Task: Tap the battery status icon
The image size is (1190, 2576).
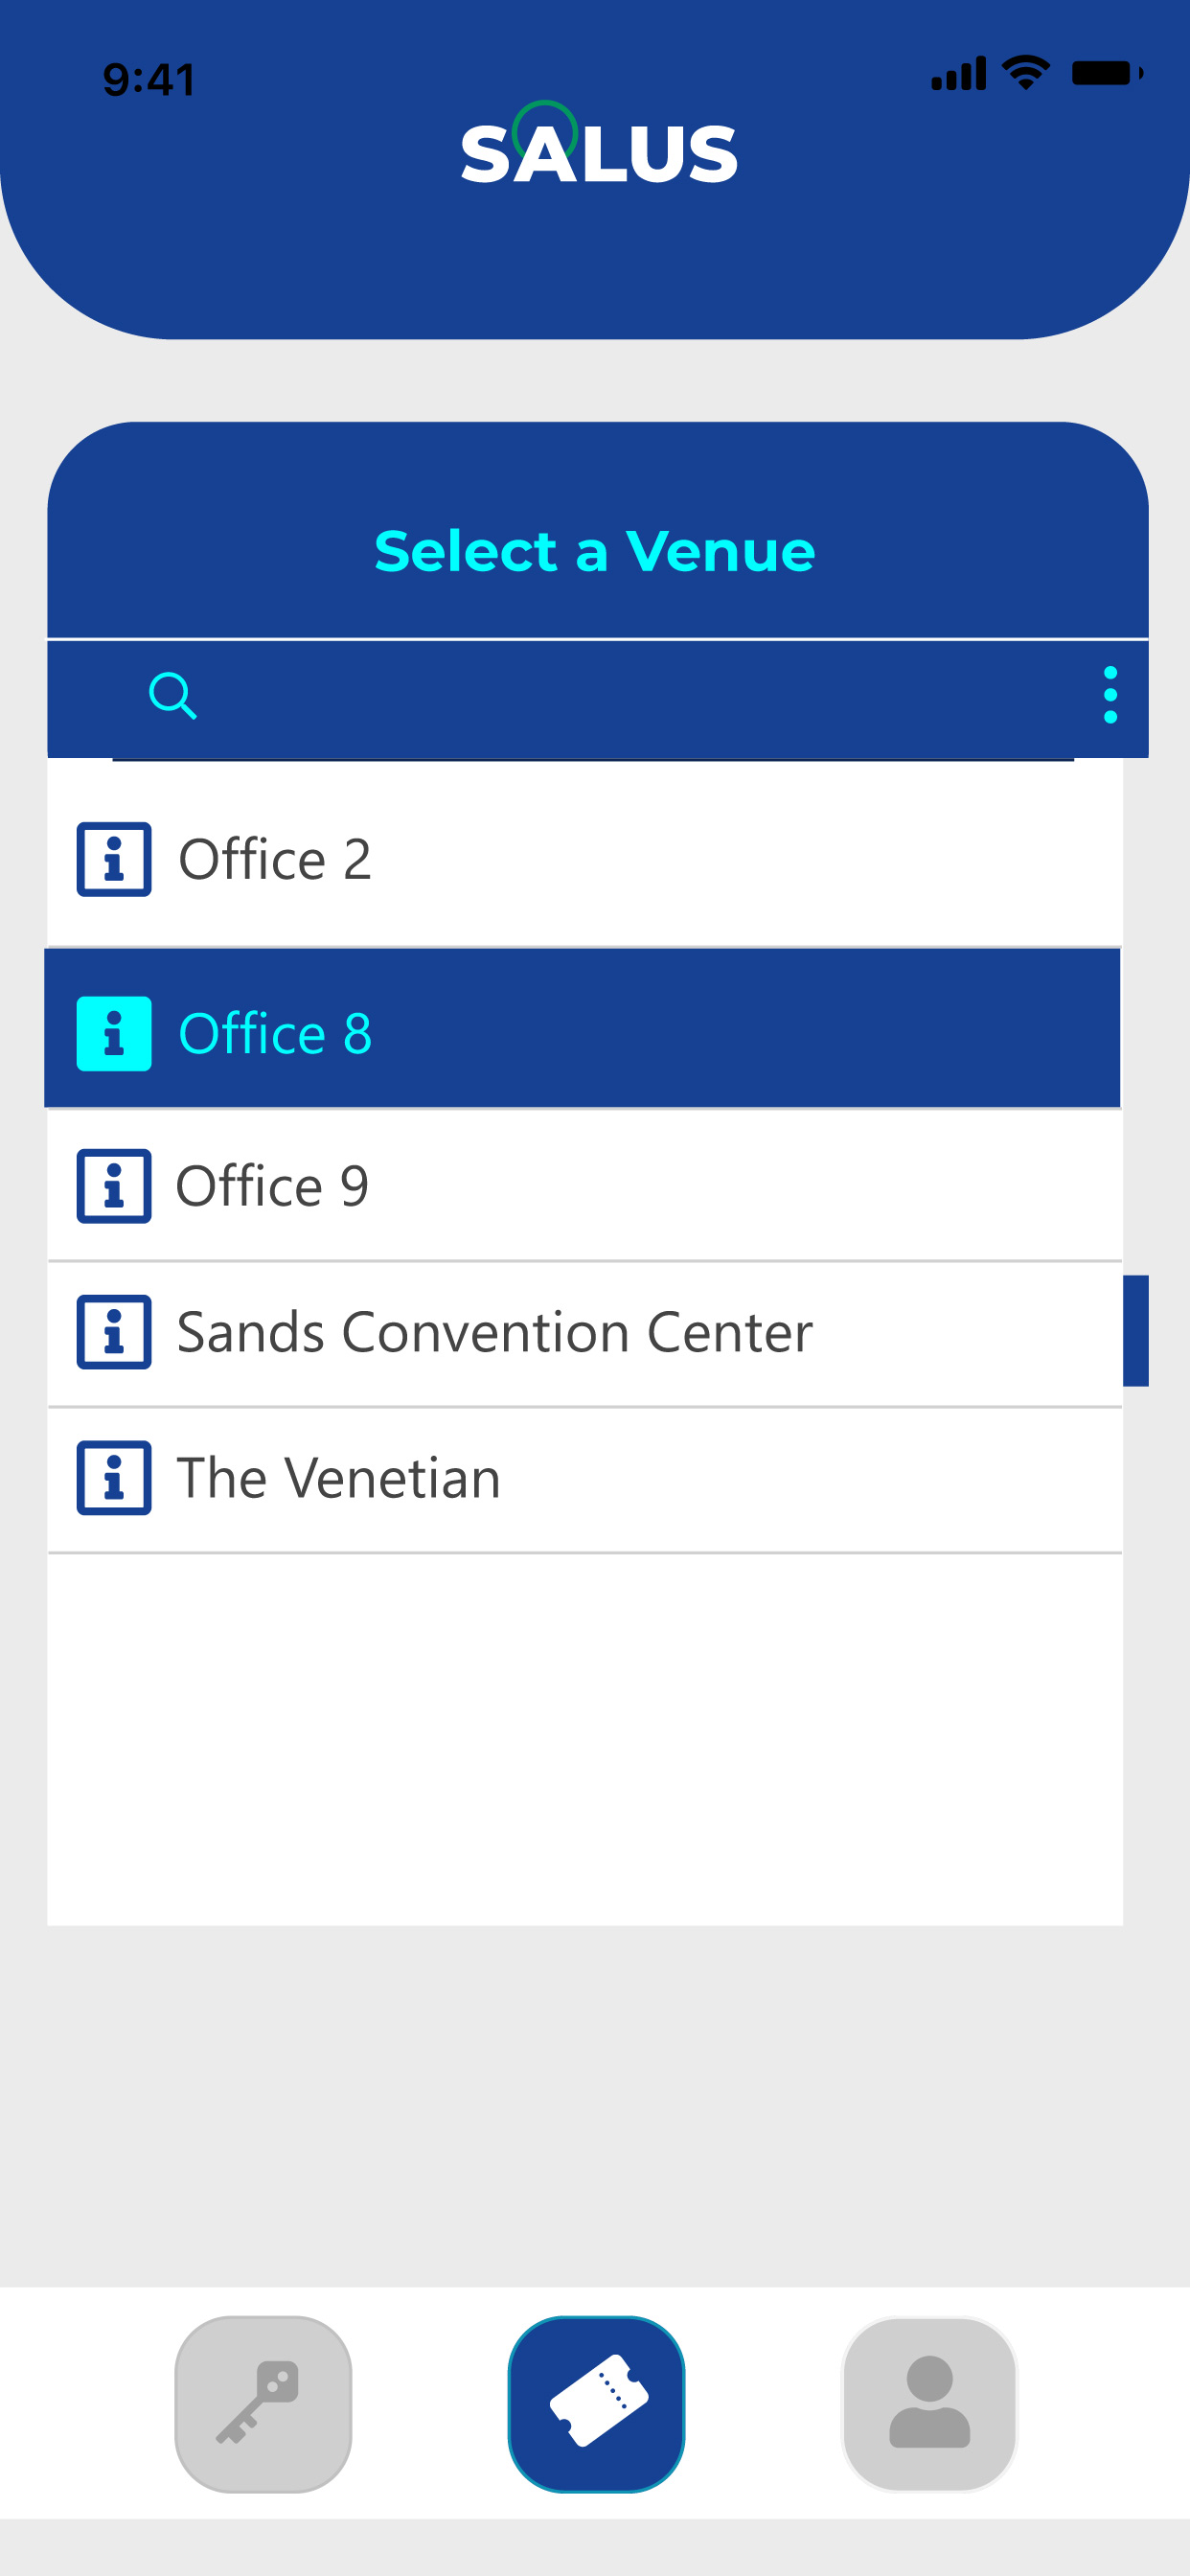Action: (x=1106, y=73)
